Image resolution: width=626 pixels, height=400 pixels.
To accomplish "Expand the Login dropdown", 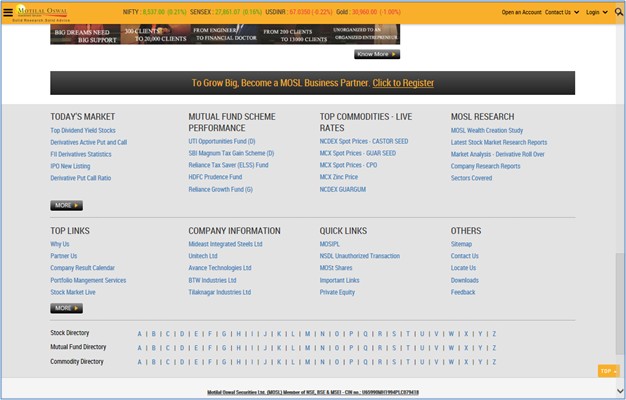I will click(596, 13).
